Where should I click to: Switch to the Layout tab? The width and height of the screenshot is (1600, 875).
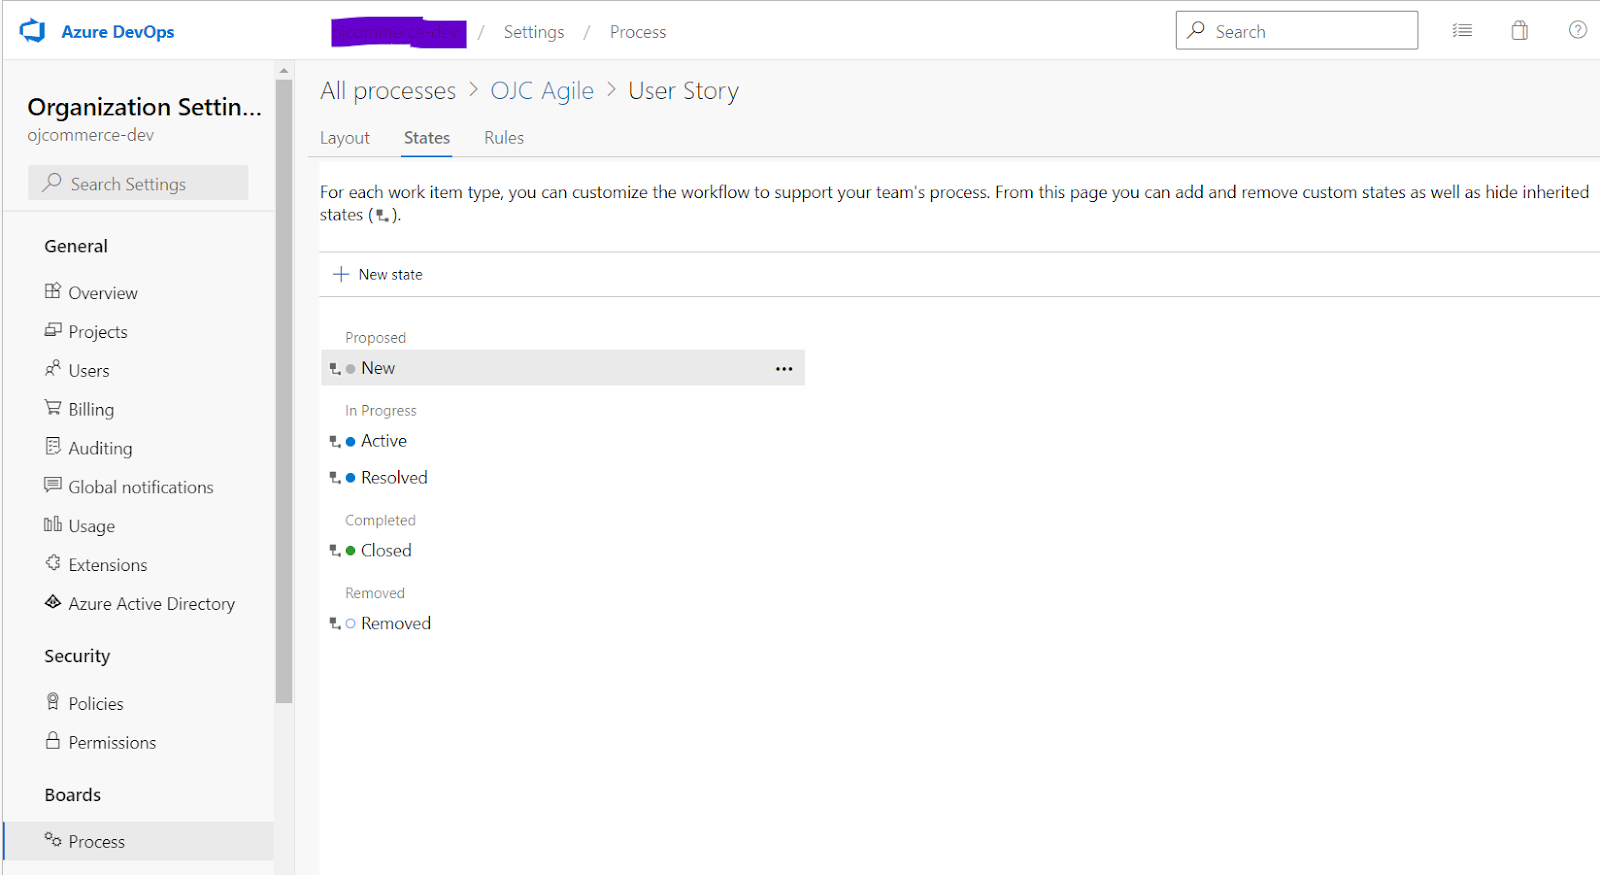click(x=345, y=138)
